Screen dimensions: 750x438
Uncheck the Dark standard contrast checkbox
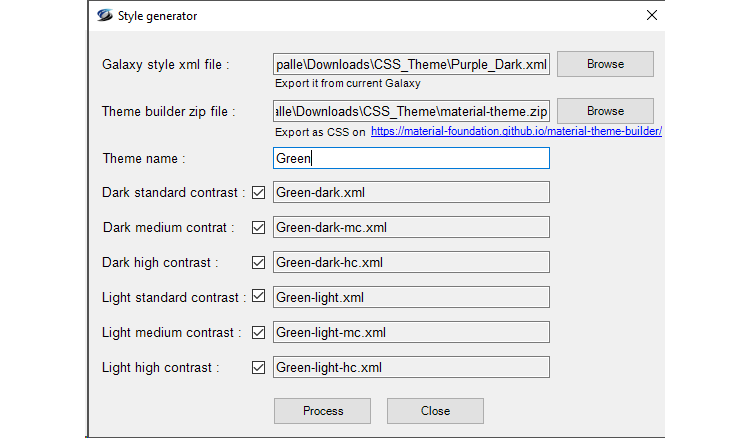pos(259,193)
